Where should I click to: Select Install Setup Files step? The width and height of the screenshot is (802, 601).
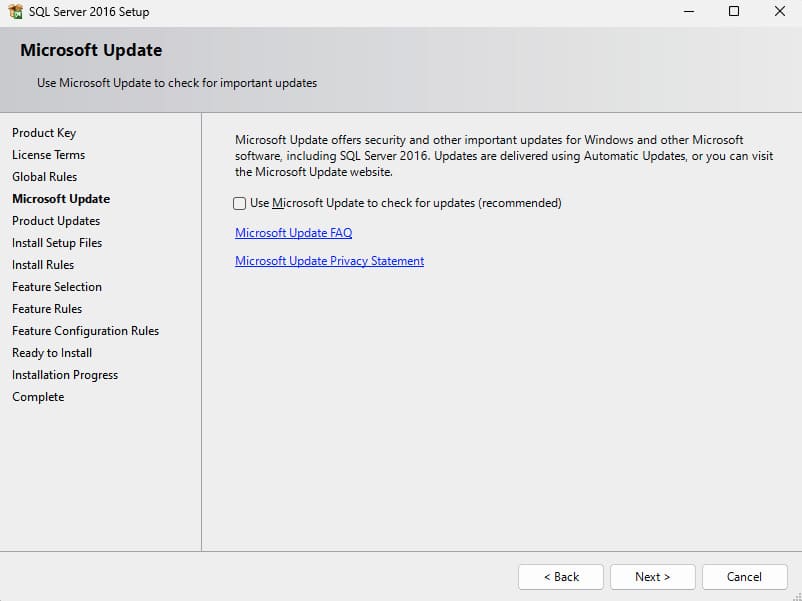(x=57, y=243)
